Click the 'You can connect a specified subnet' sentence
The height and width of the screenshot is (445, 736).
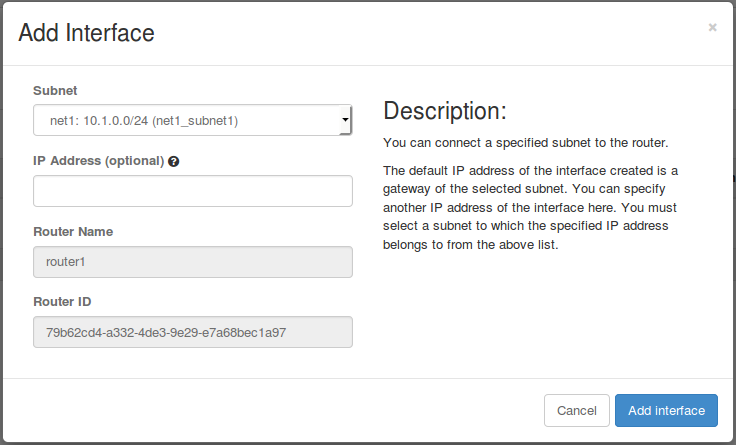(525, 142)
